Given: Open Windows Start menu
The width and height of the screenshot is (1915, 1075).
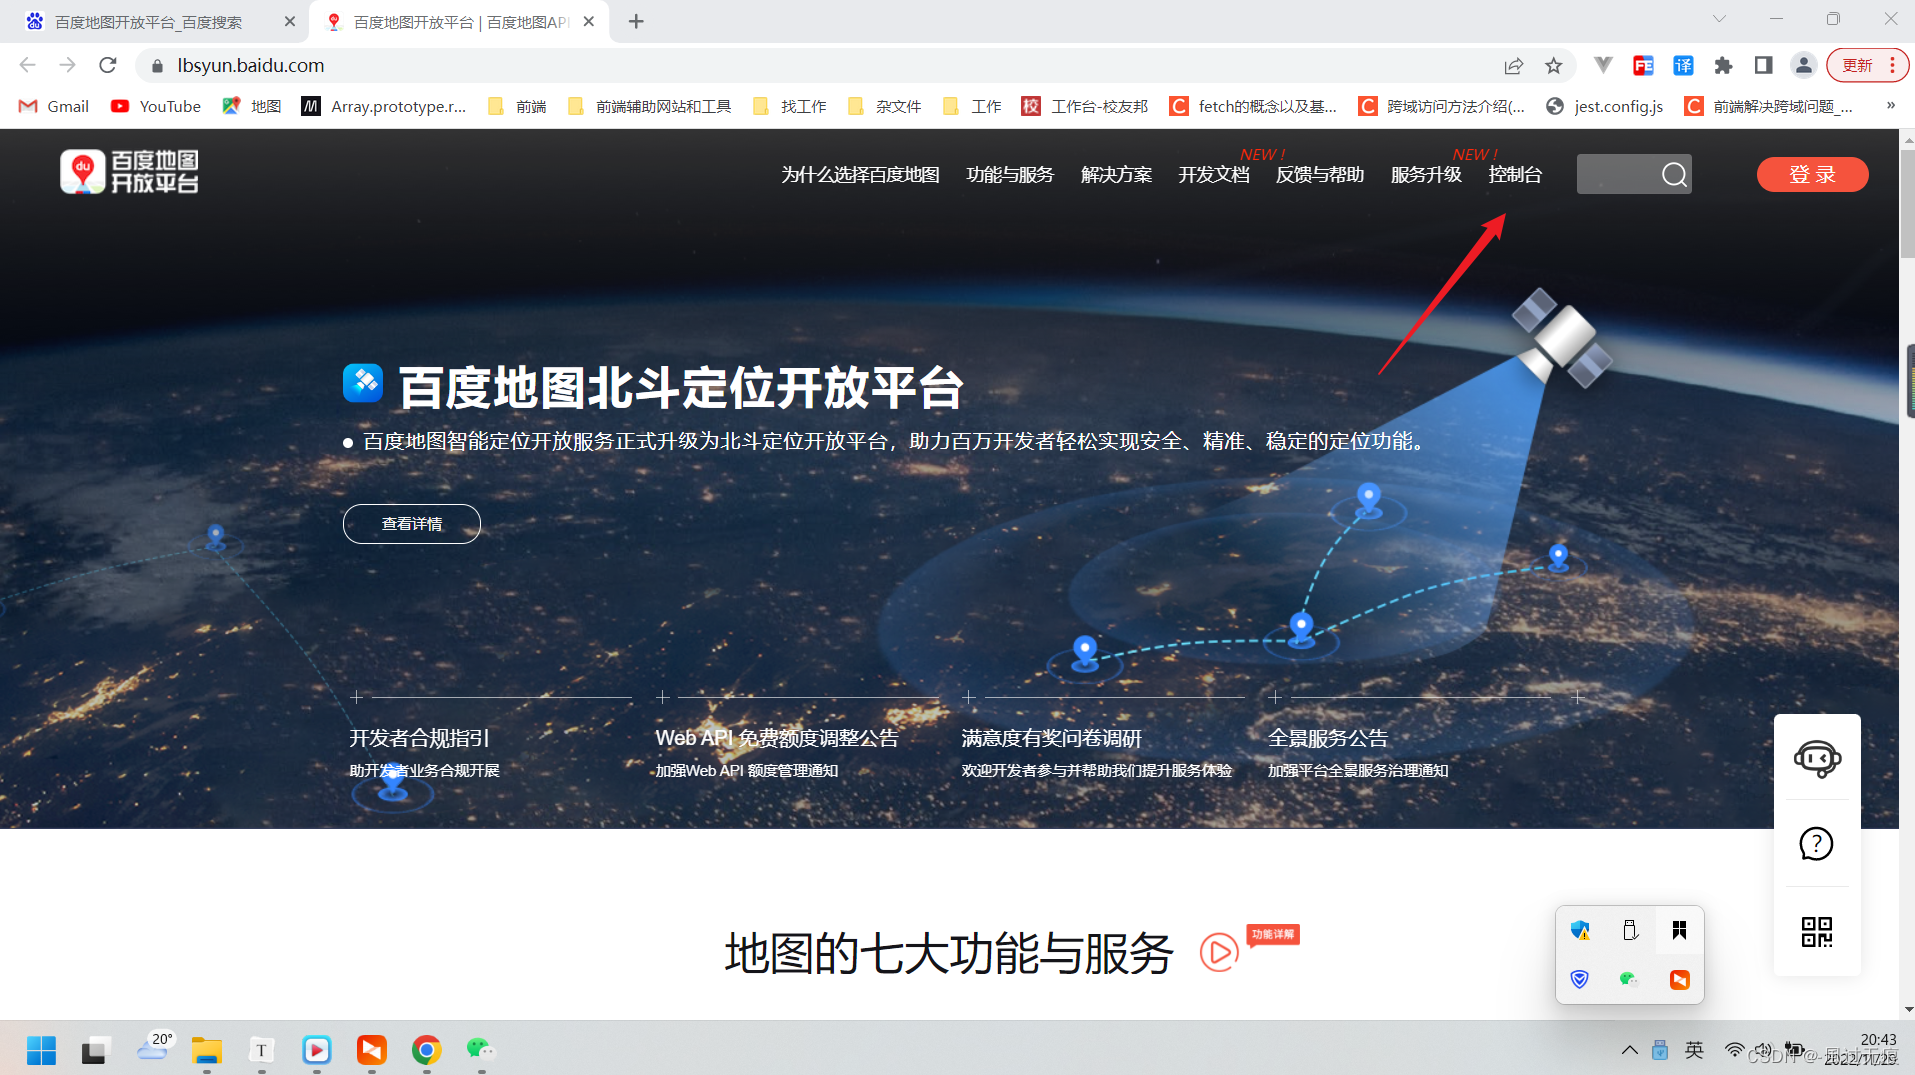Looking at the screenshot, I should point(41,1050).
